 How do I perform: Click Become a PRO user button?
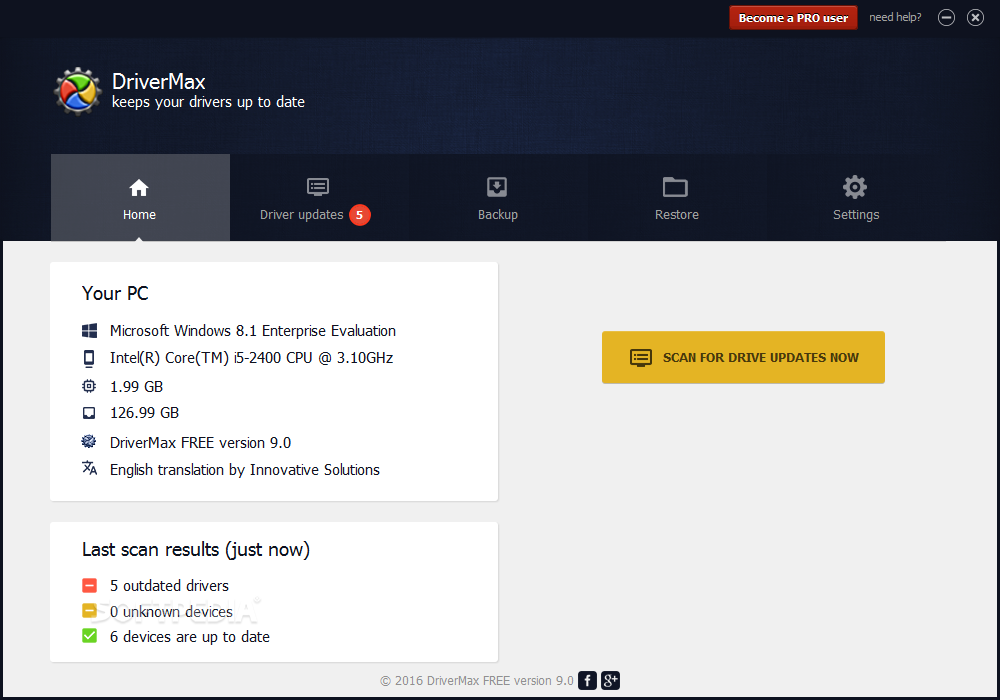click(x=793, y=18)
